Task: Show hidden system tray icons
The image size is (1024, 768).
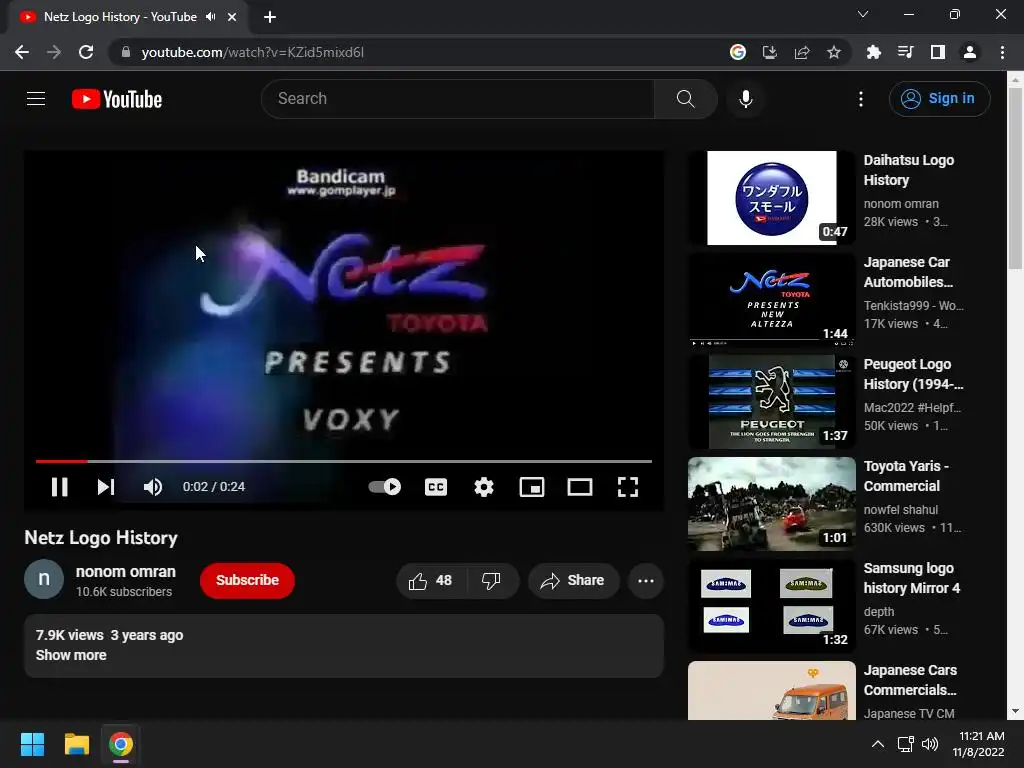Action: pos(878,744)
